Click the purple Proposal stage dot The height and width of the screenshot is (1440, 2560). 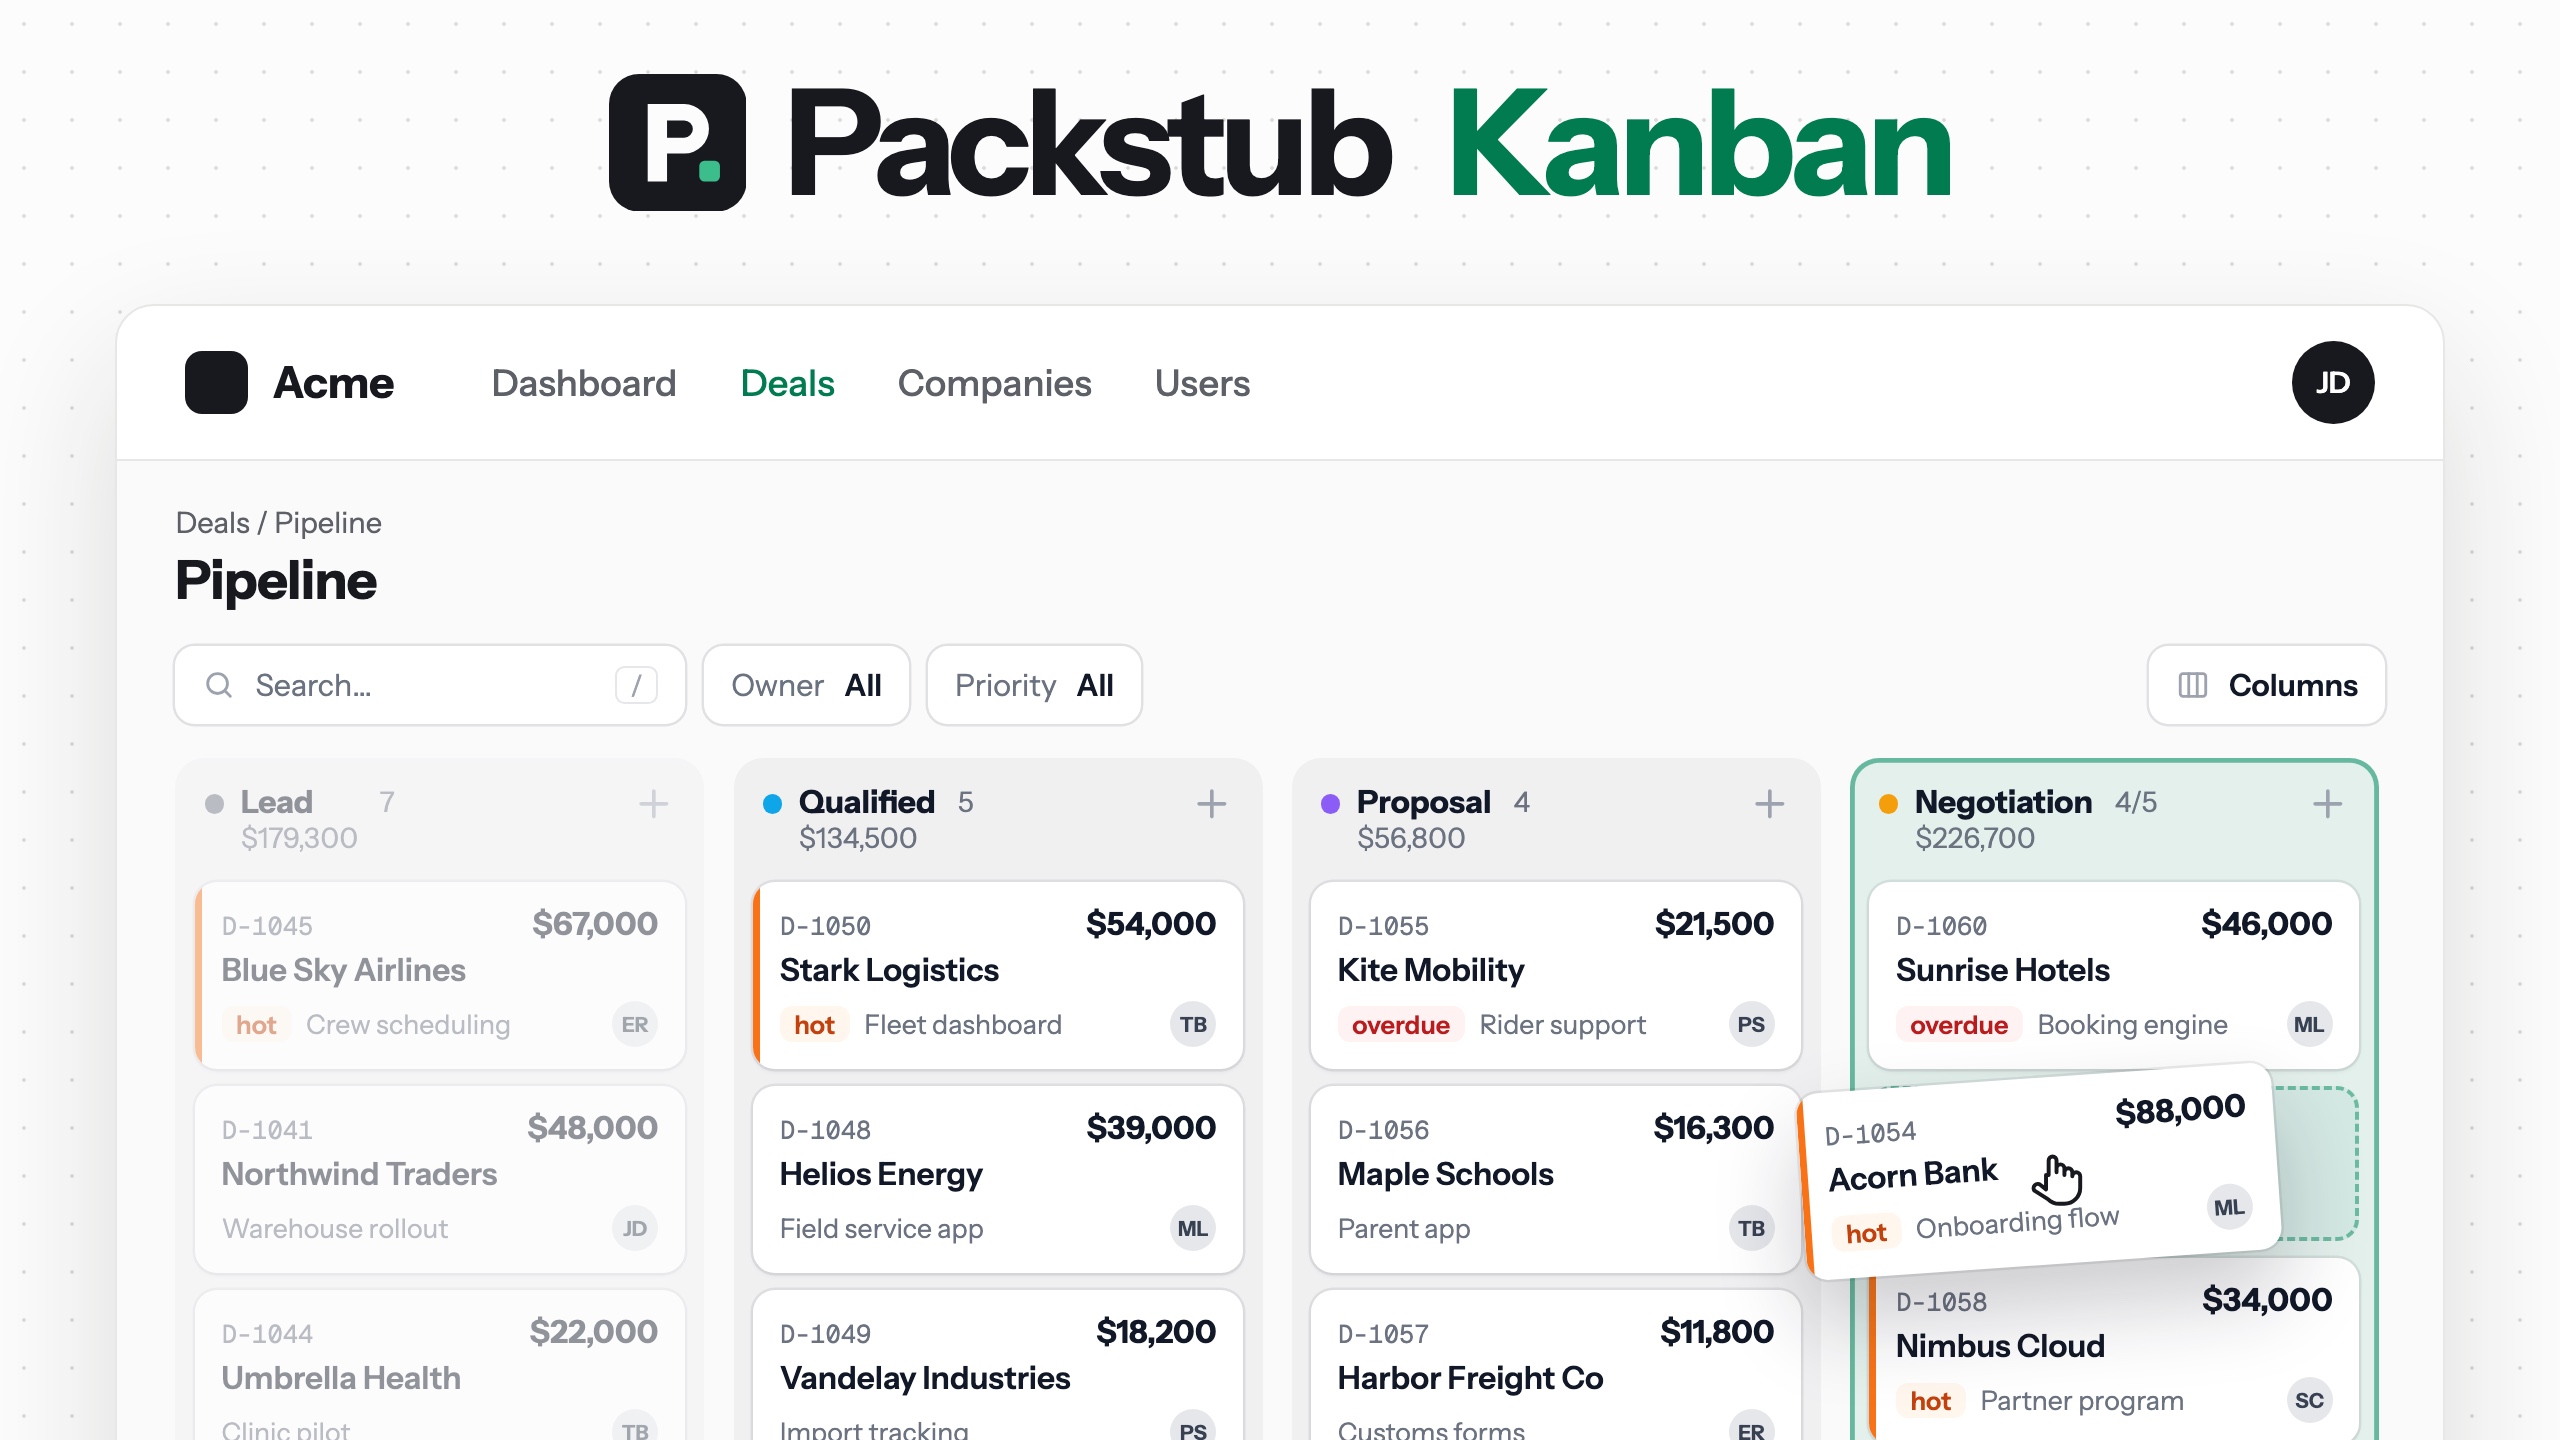click(x=1330, y=803)
